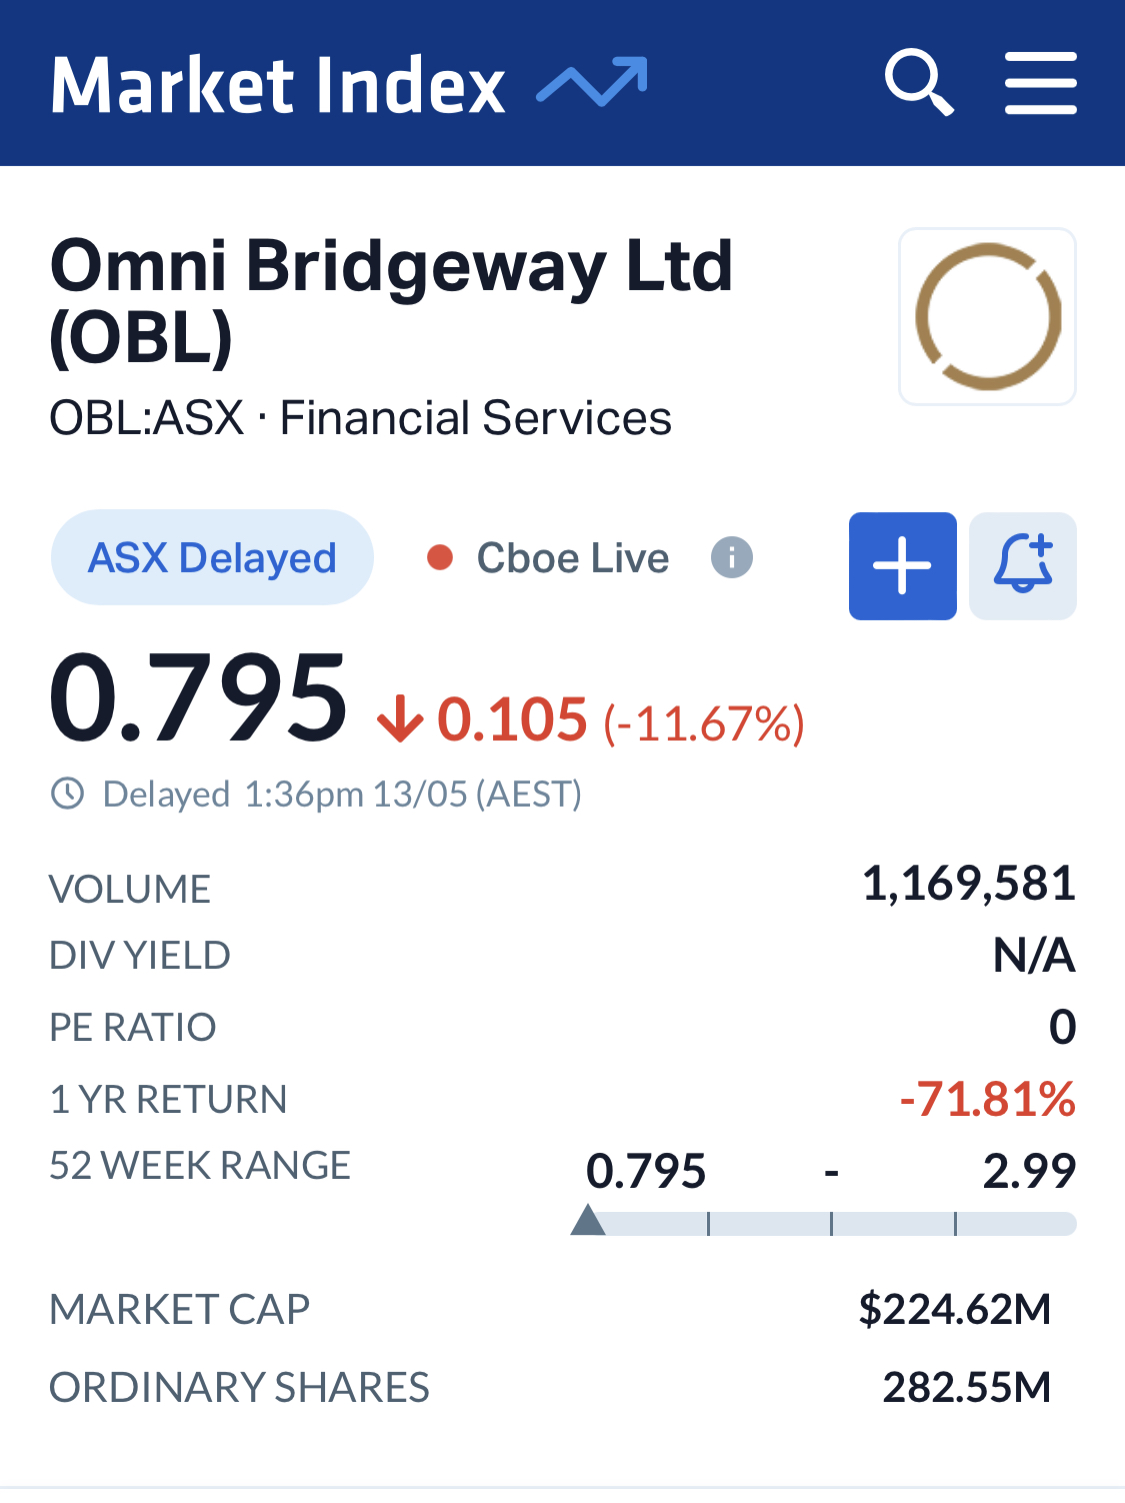1125x1503 pixels.
Task: Select the ASX Delayed price tab
Action: [212, 558]
